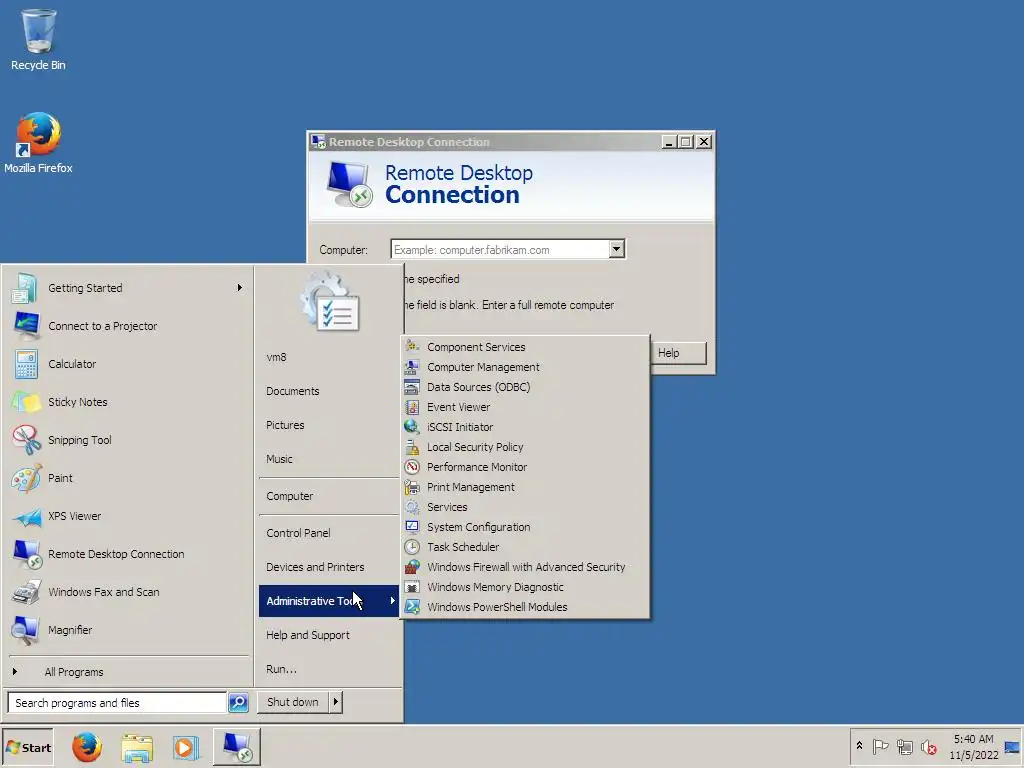
Task: Open Data Sources (ODBC) icon
Action: click(411, 387)
